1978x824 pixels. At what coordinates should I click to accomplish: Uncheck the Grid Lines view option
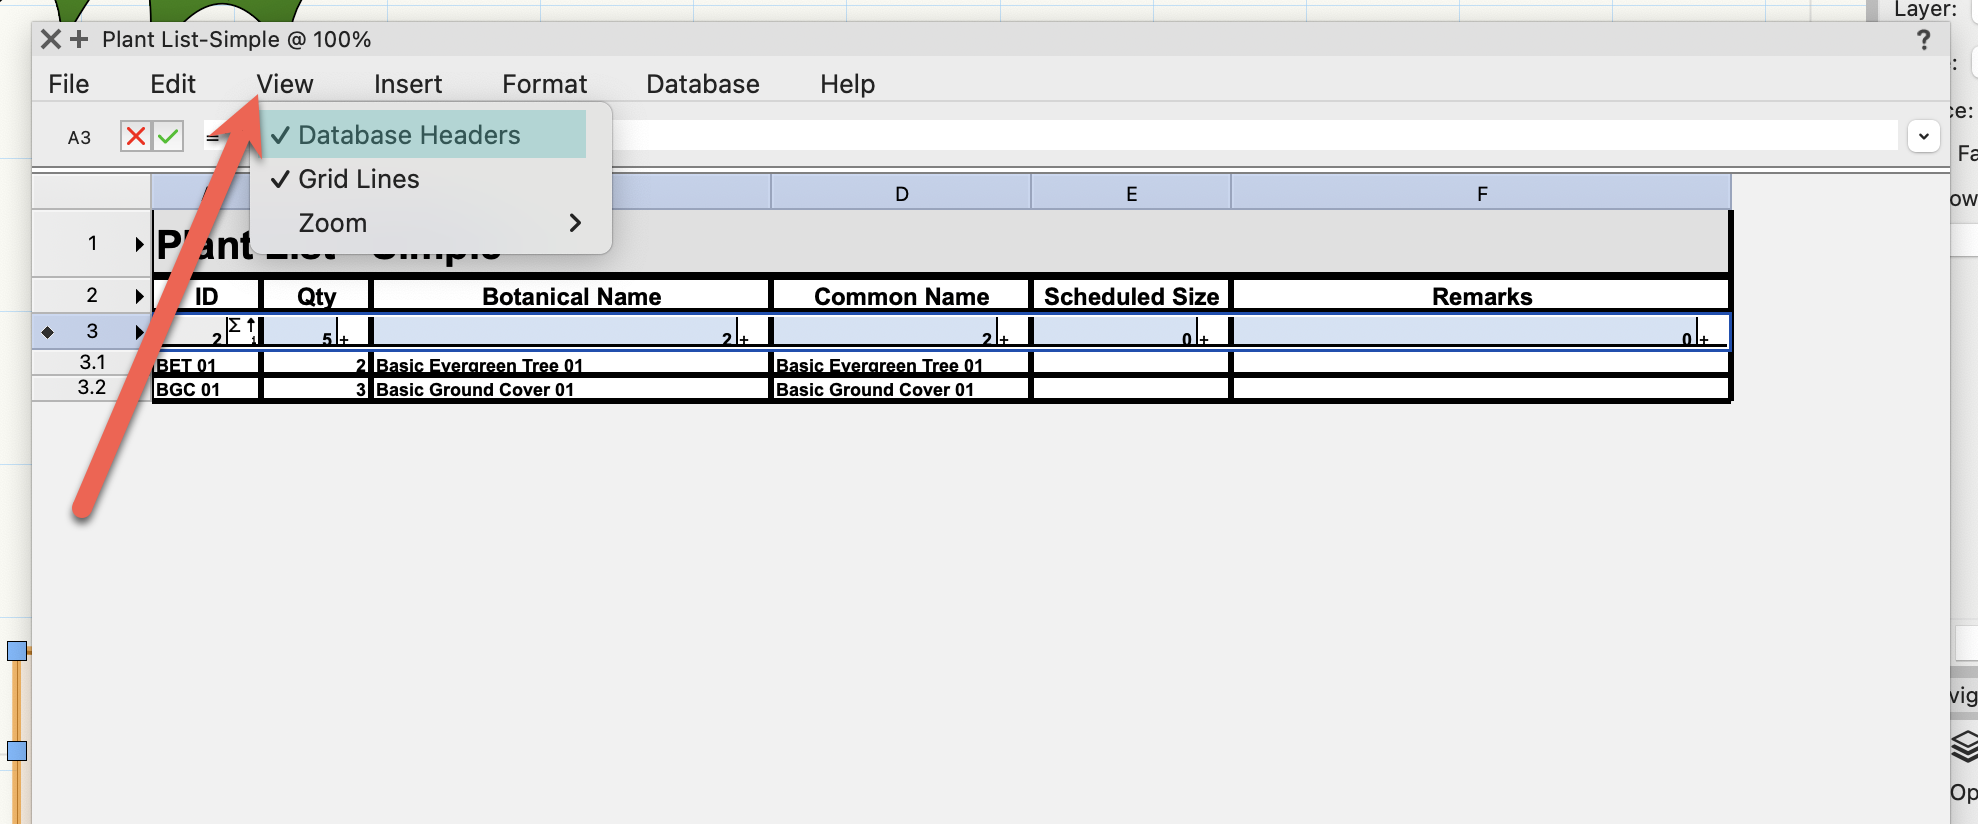coord(359,179)
